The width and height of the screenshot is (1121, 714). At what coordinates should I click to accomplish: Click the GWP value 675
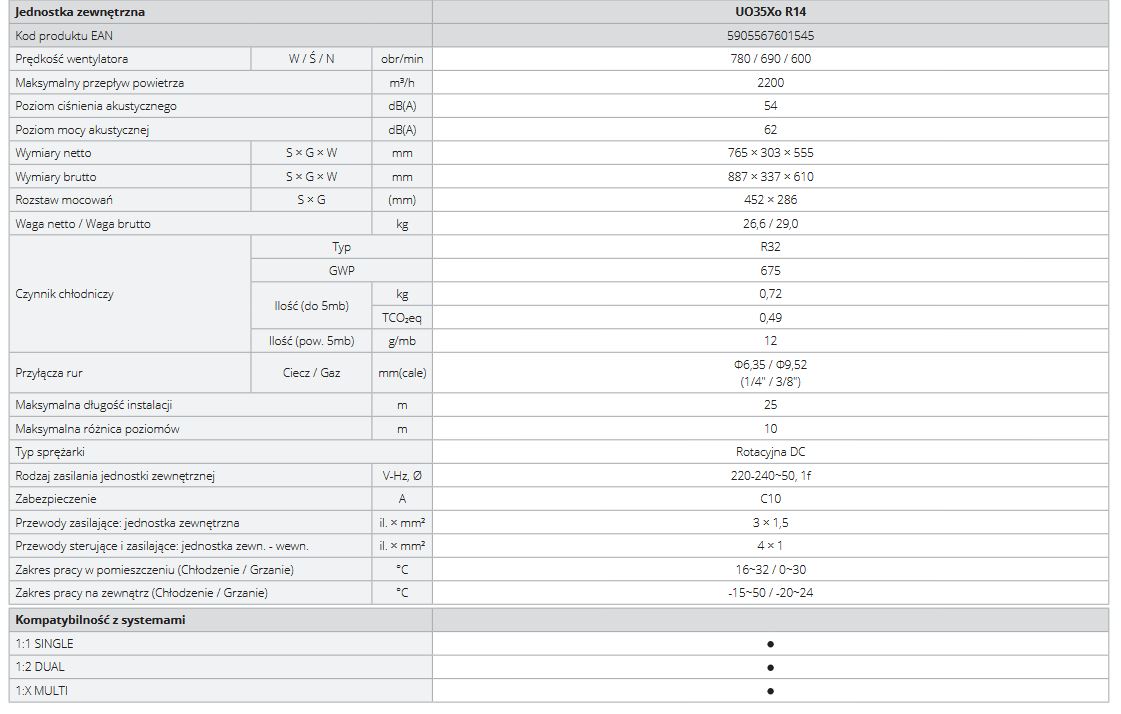coord(770,270)
